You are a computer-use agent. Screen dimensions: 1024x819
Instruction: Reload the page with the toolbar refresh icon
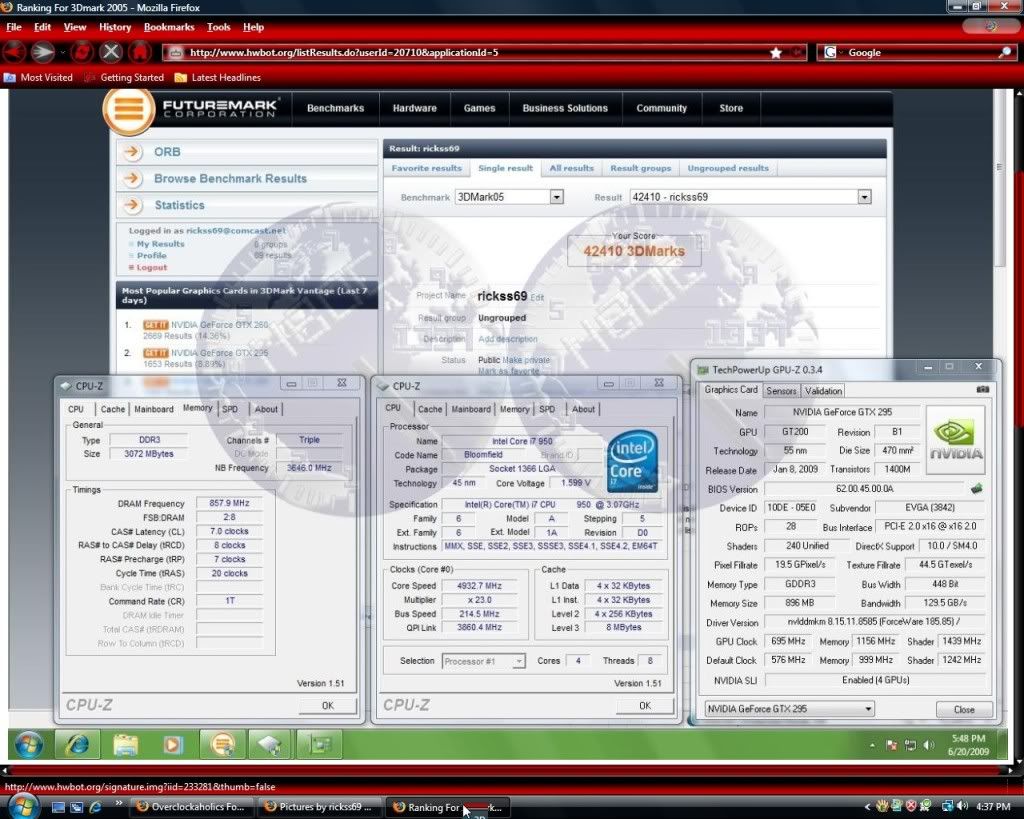click(83, 52)
